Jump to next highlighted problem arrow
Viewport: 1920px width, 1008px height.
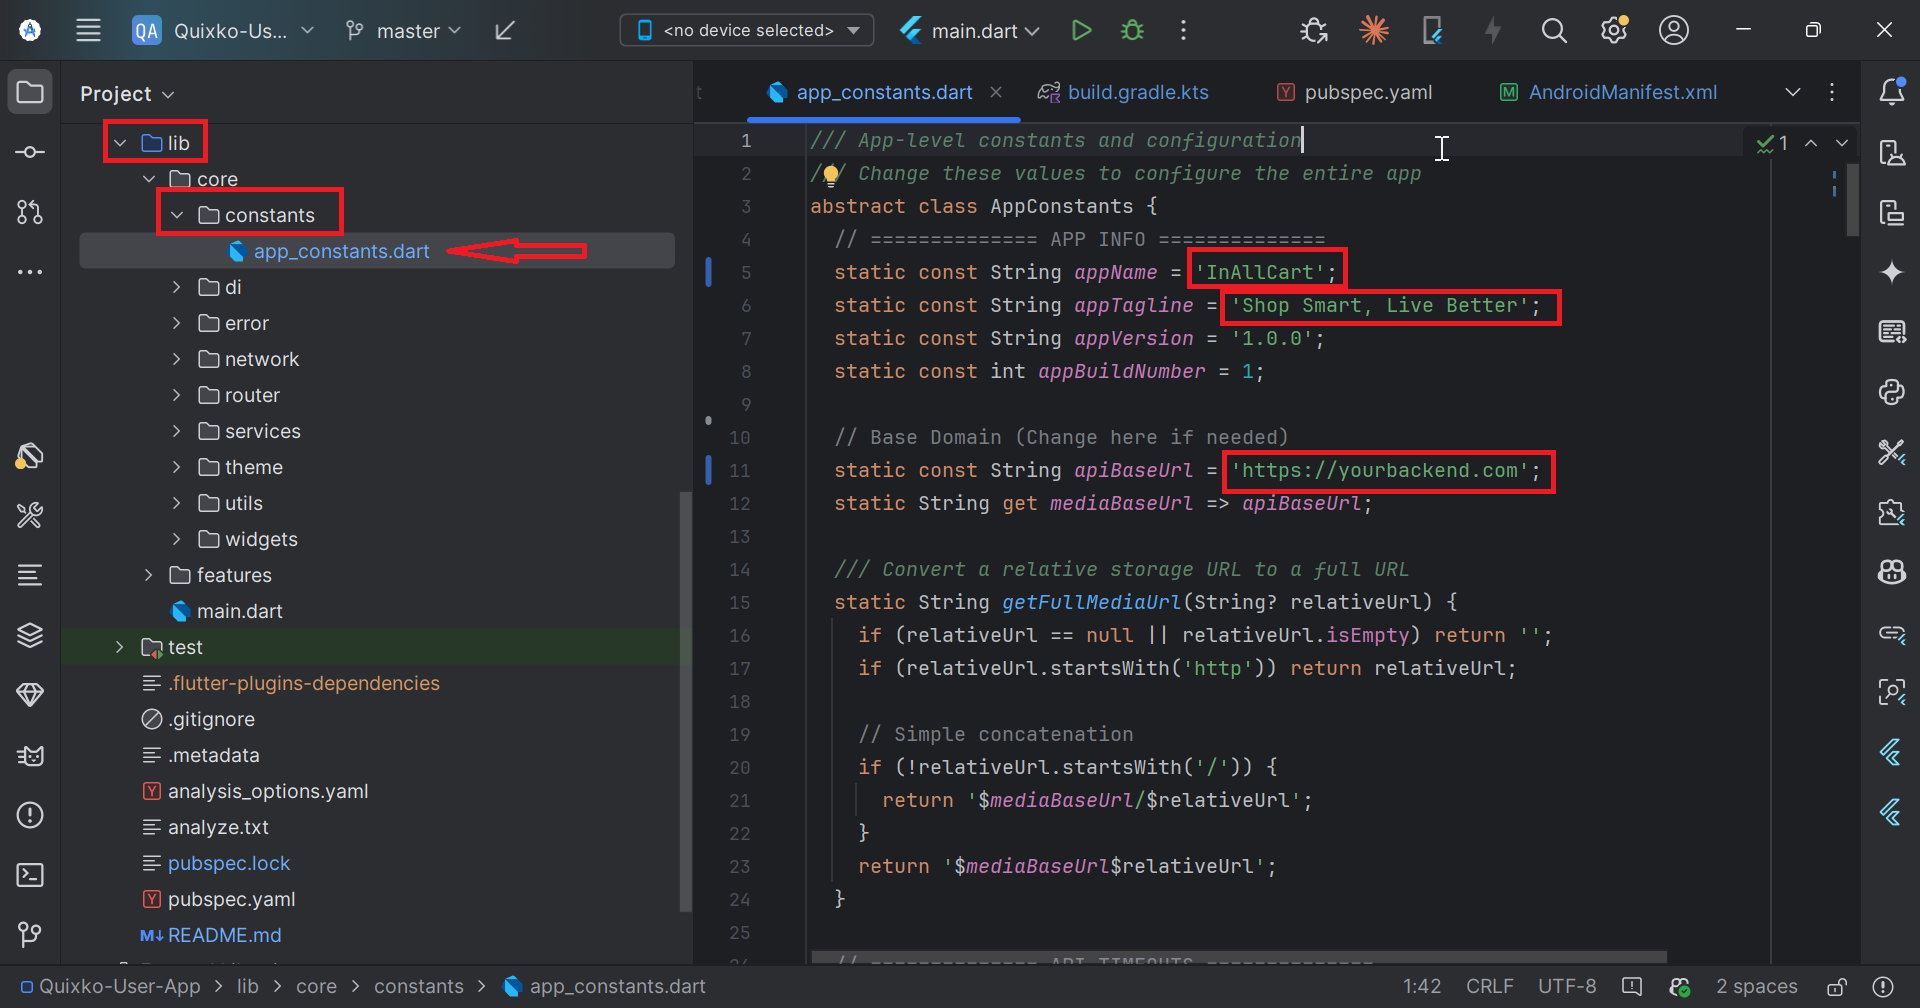click(x=1842, y=143)
